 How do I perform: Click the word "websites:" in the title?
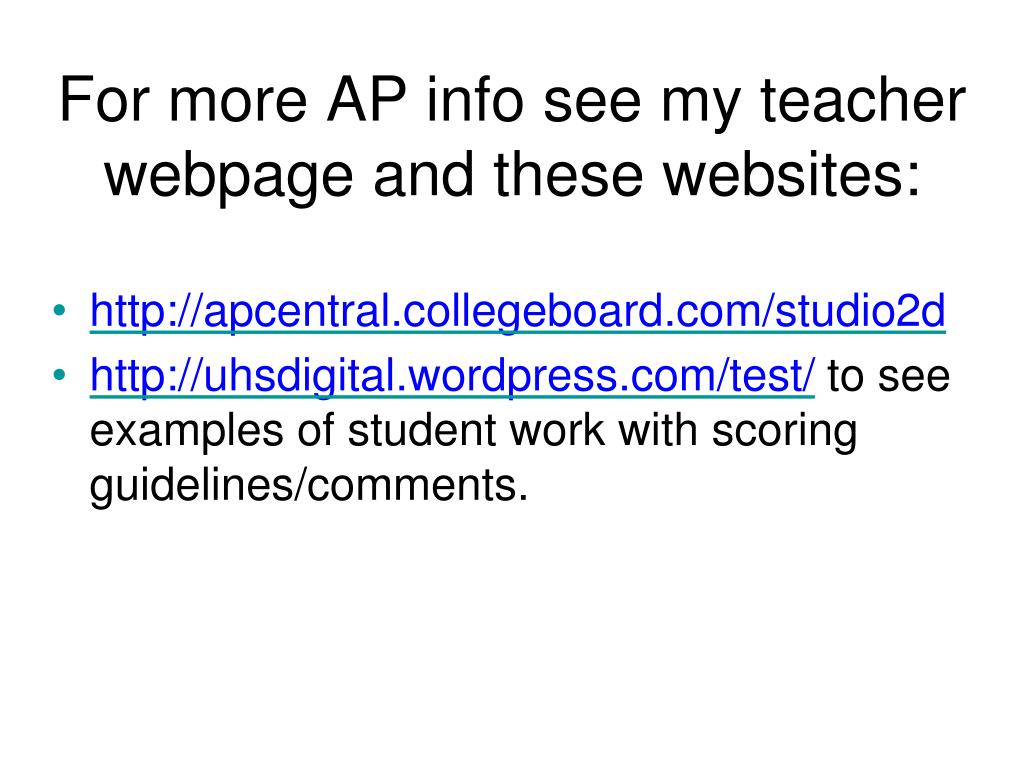pyautogui.click(x=792, y=174)
